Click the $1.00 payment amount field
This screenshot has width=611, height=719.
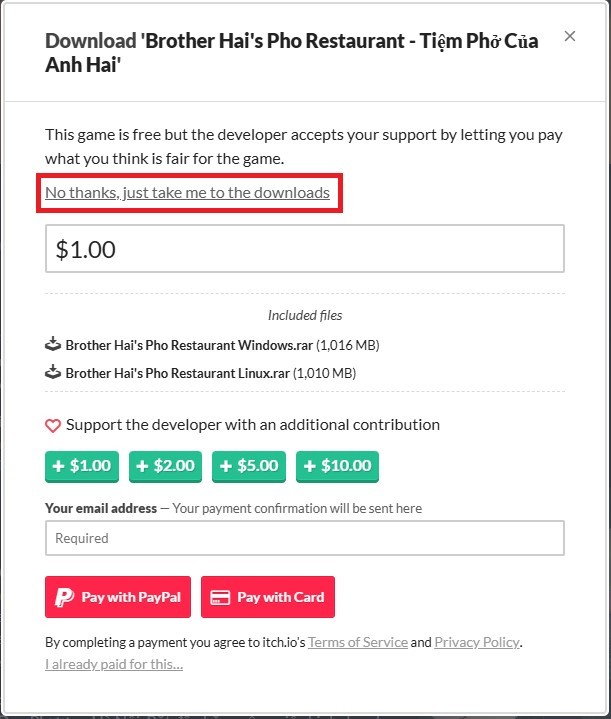[x=305, y=249]
